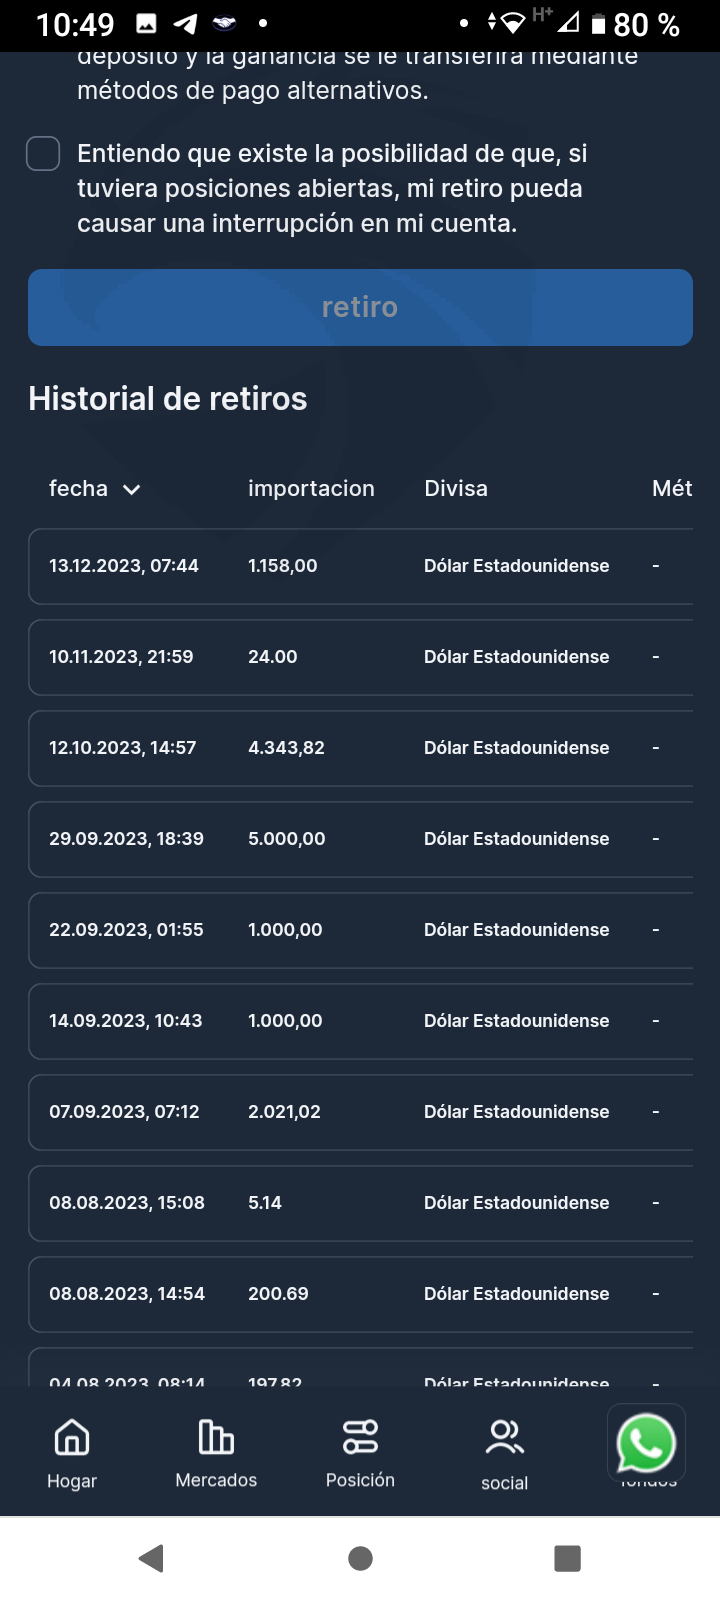
Task: Tap the WhatsApp chat icon
Action: [646, 1443]
